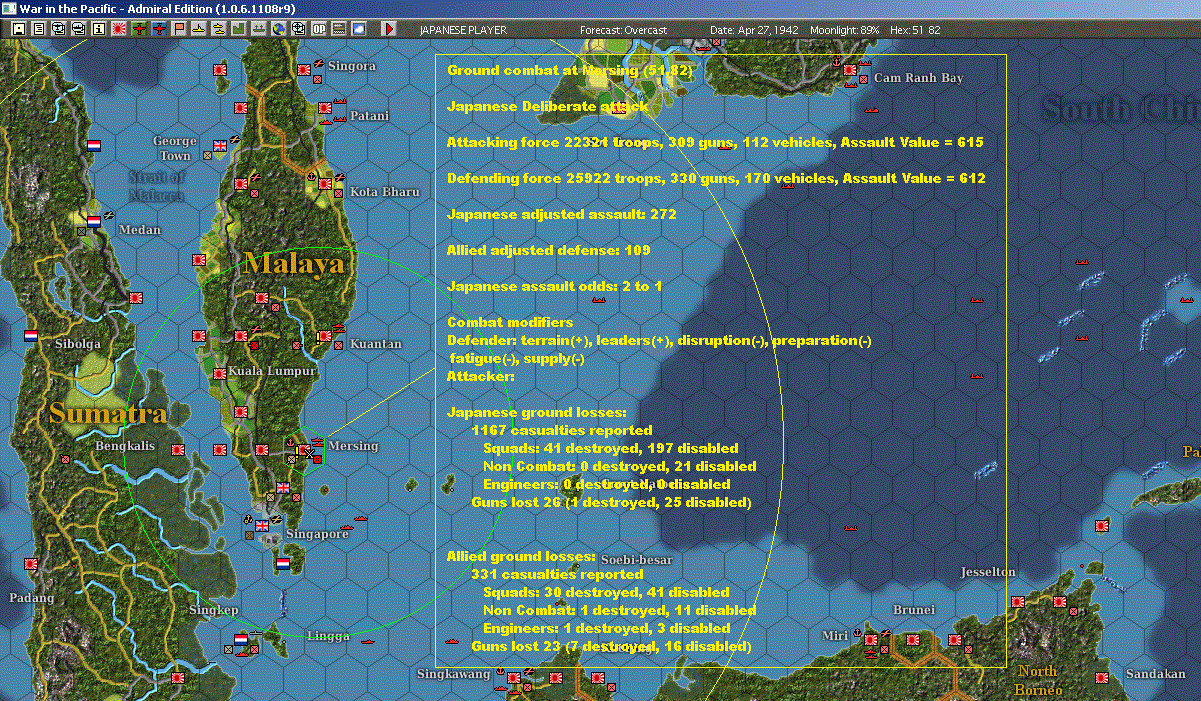1201x701 pixels.
Task: Click the keyboard-style toolbar icon
Action: [338, 29]
